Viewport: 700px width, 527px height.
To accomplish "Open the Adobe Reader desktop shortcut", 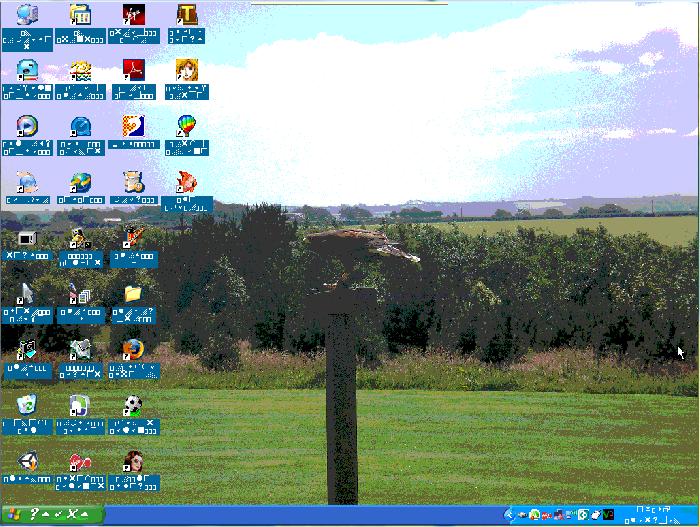I will point(134,70).
